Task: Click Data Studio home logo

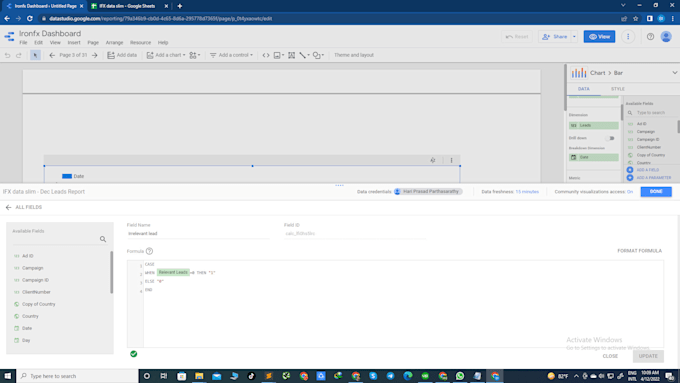Action: 9,36
